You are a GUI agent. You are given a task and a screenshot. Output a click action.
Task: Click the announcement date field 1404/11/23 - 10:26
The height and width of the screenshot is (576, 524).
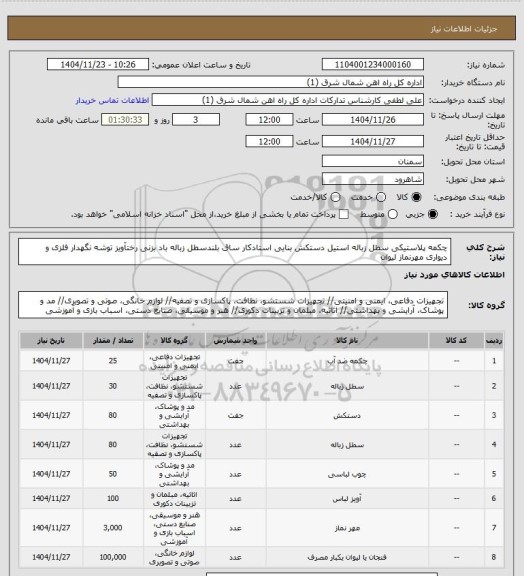point(98,65)
